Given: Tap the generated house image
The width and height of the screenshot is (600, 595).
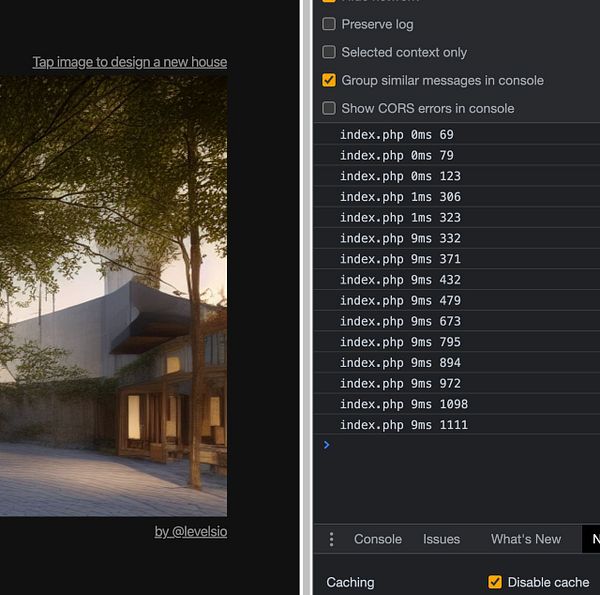Looking at the screenshot, I should pos(113,296).
